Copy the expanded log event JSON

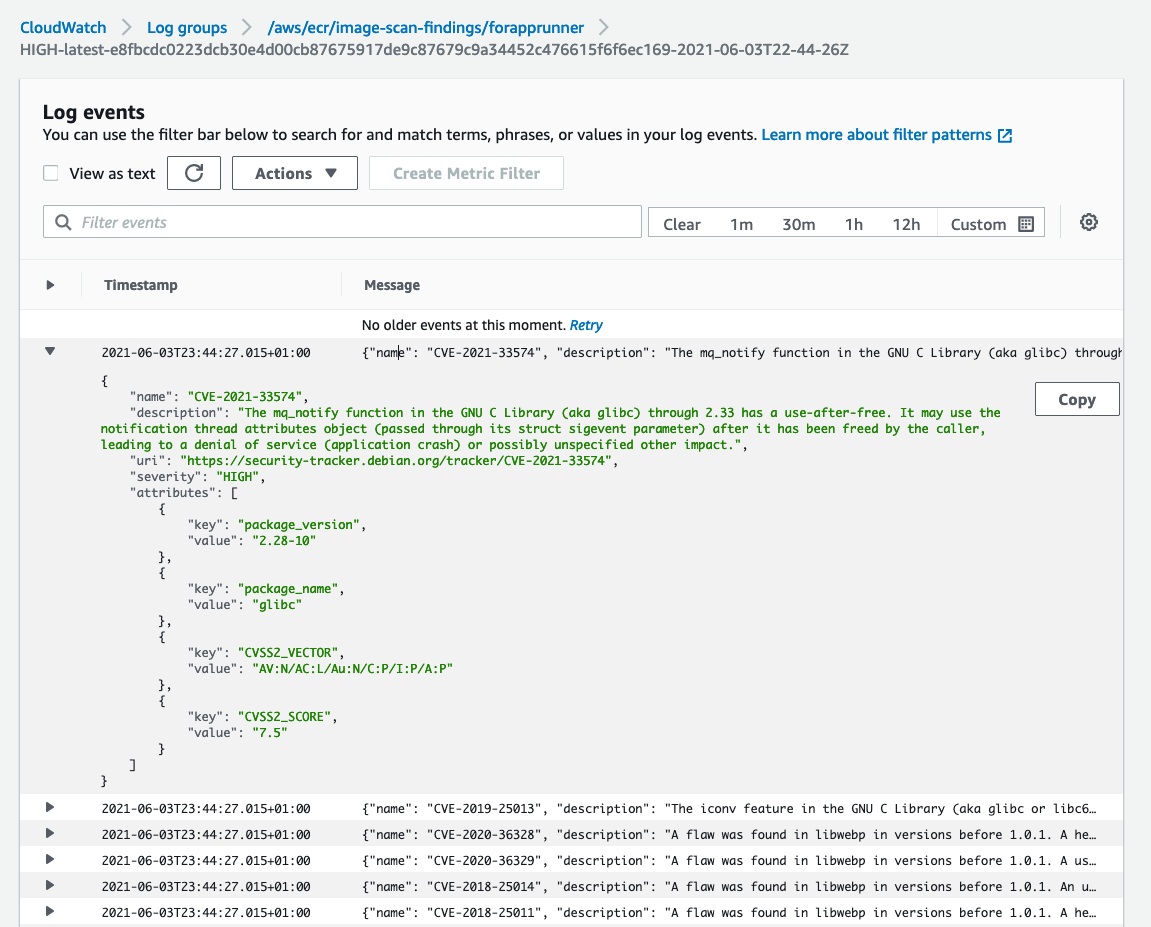(x=1077, y=399)
